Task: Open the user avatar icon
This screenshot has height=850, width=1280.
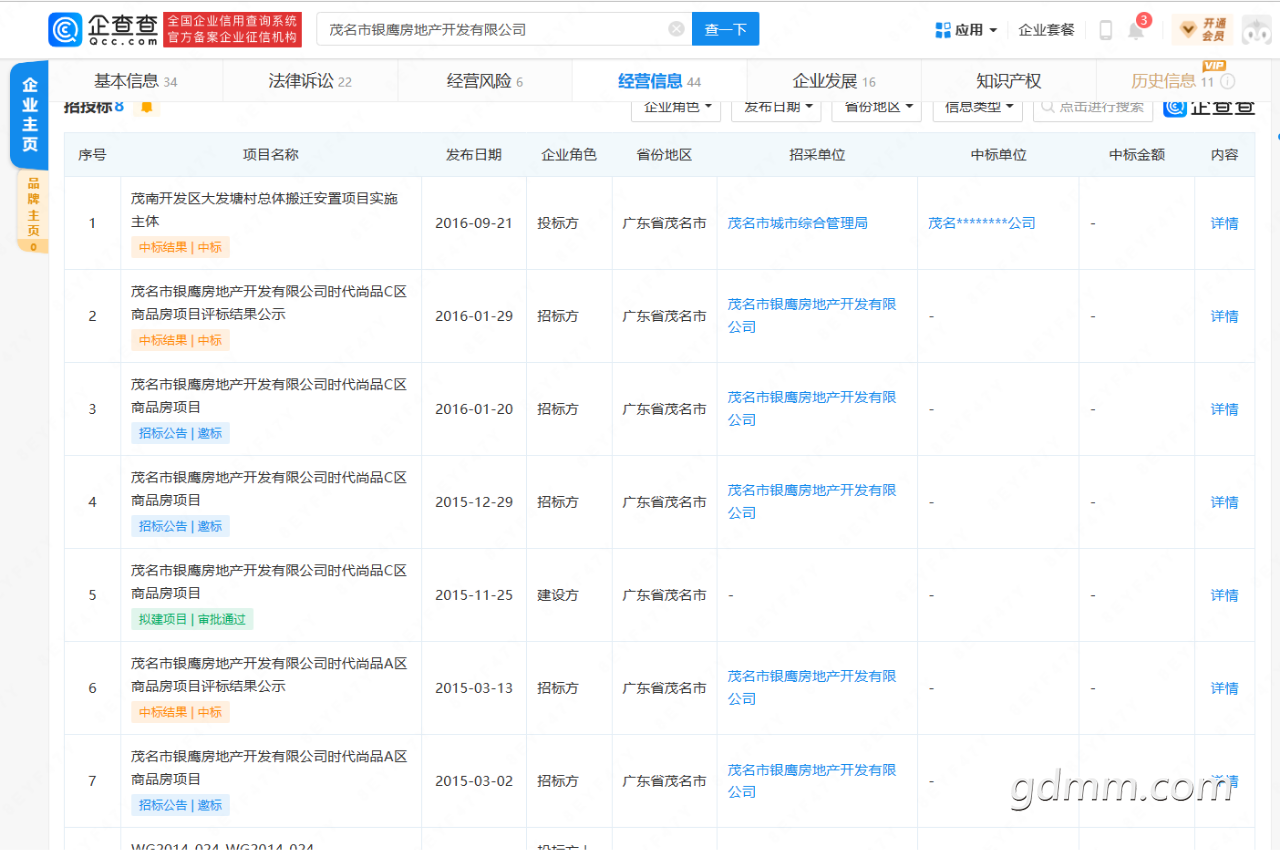Action: [1257, 30]
